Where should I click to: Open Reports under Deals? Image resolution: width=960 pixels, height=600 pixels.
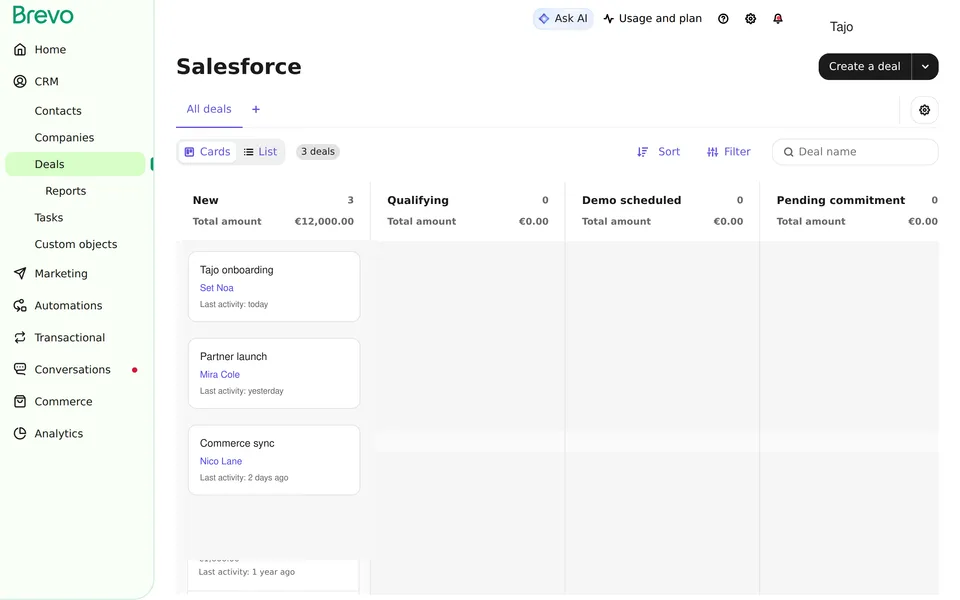point(66,191)
